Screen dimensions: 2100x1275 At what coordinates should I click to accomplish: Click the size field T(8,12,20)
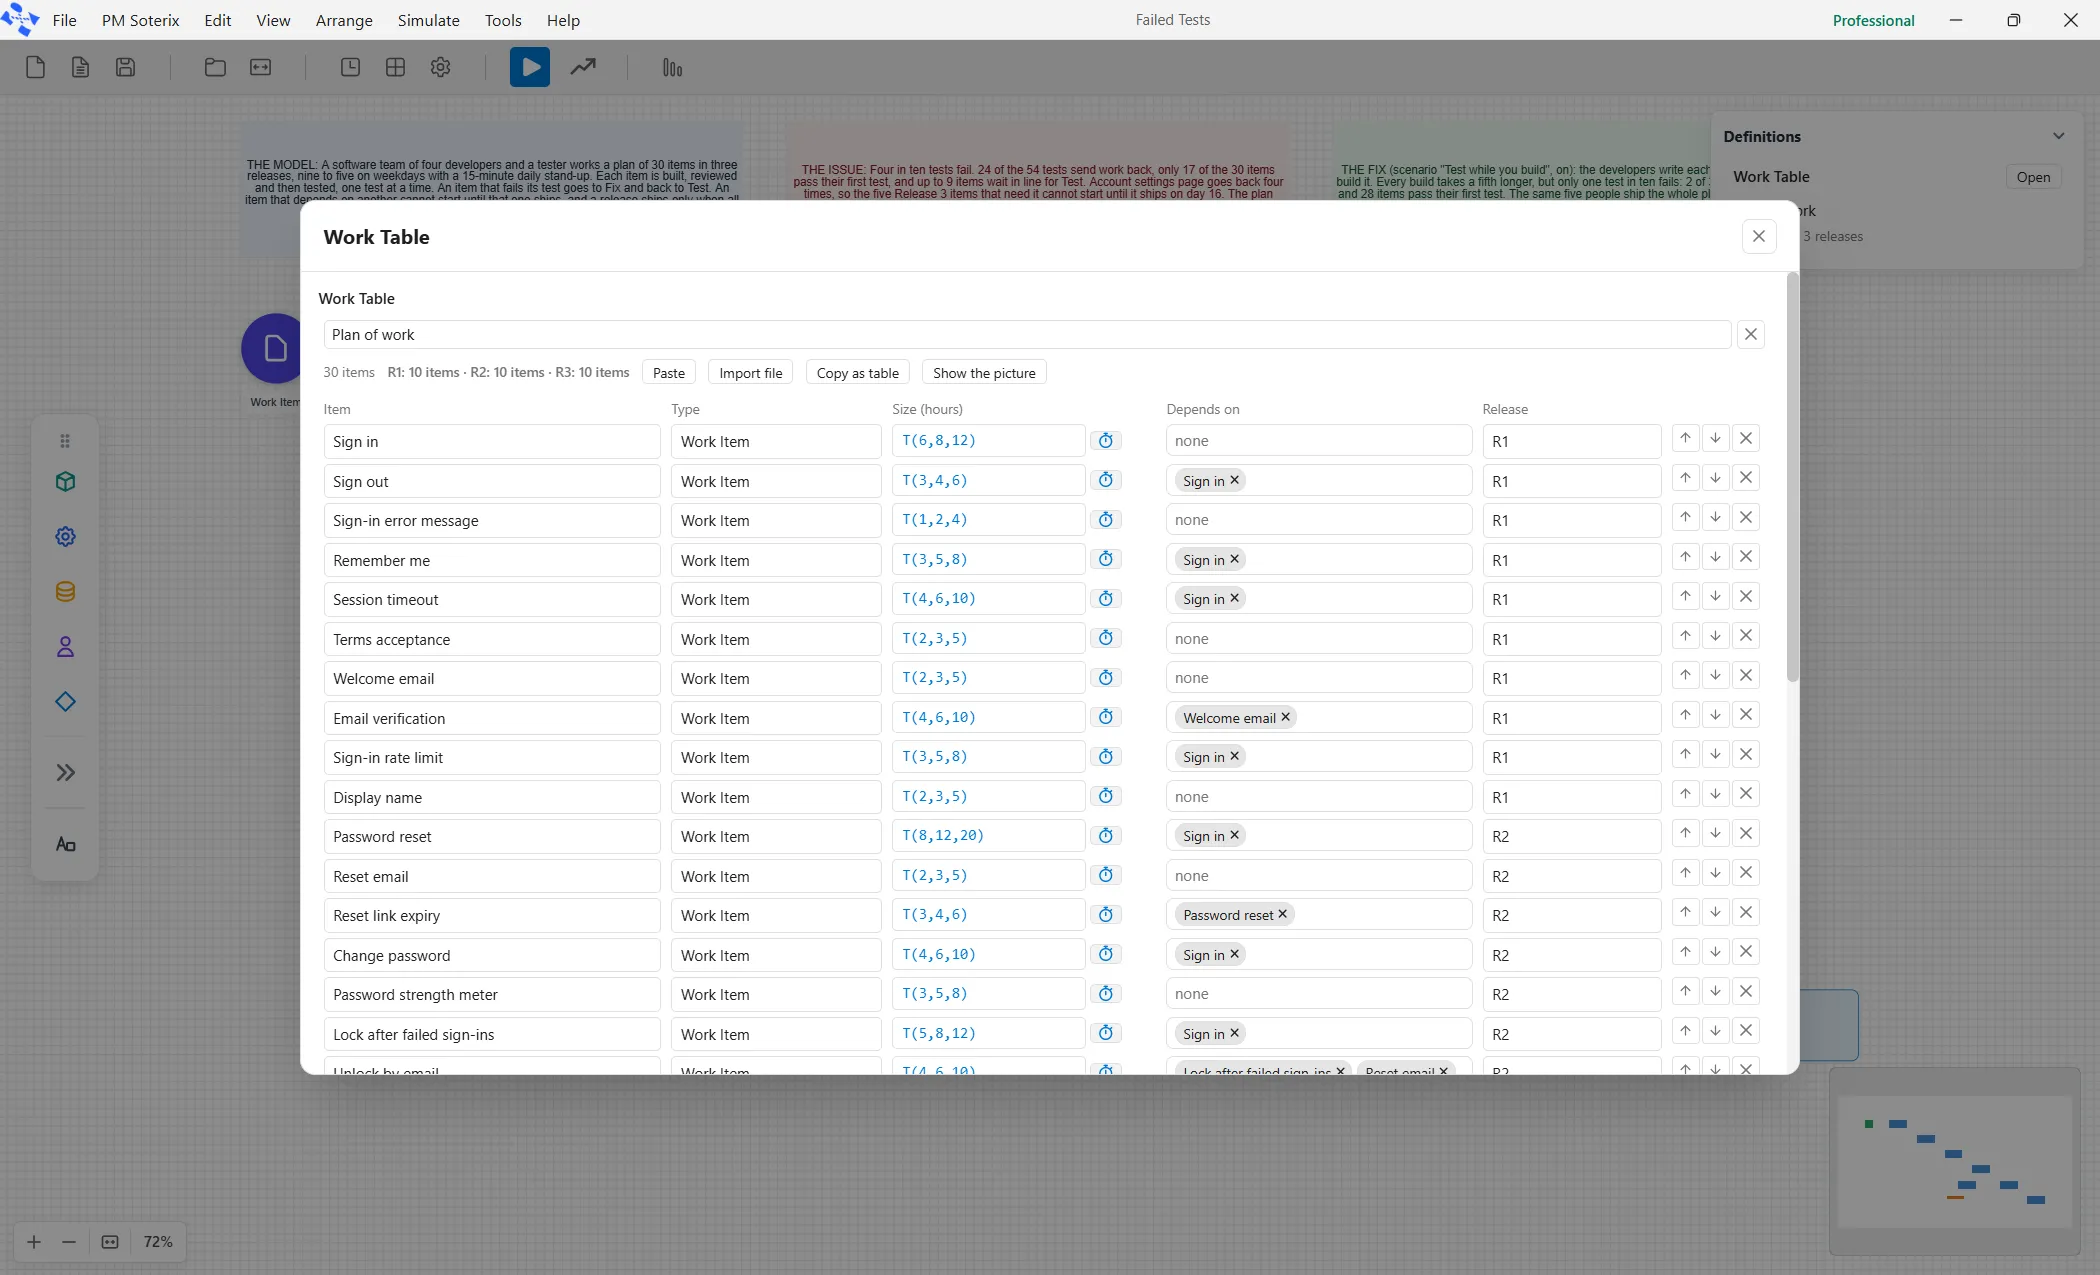pyautogui.click(x=988, y=836)
